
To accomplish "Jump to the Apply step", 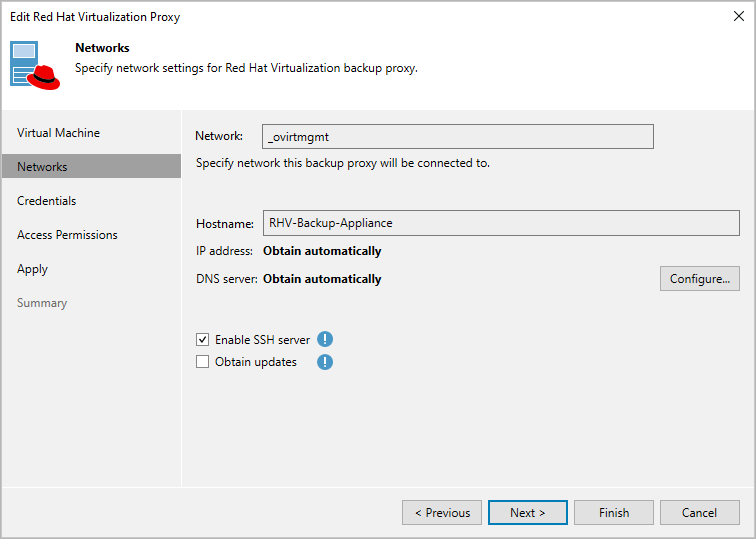I will 32,269.
